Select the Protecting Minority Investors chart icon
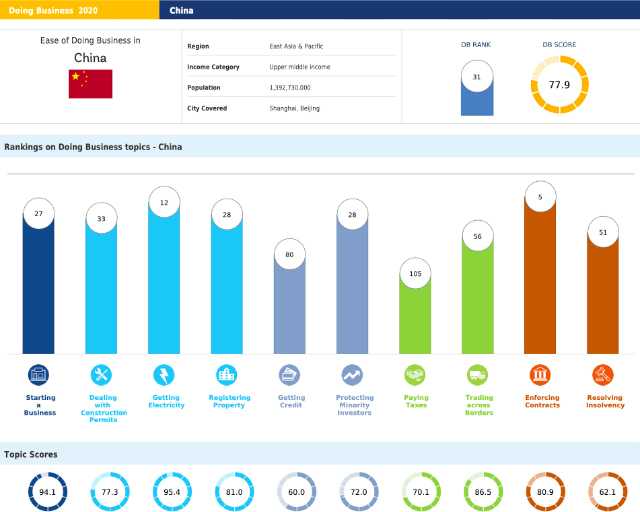640x512 pixels. pyautogui.click(x=353, y=375)
